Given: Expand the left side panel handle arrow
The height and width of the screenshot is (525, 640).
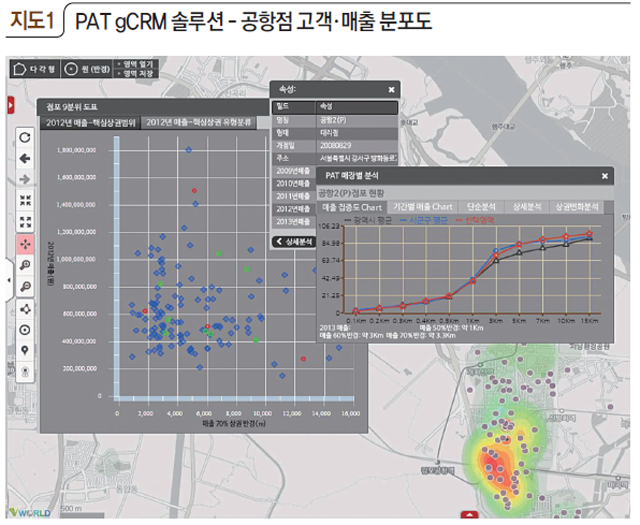Looking at the screenshot, I should (9, 280).
